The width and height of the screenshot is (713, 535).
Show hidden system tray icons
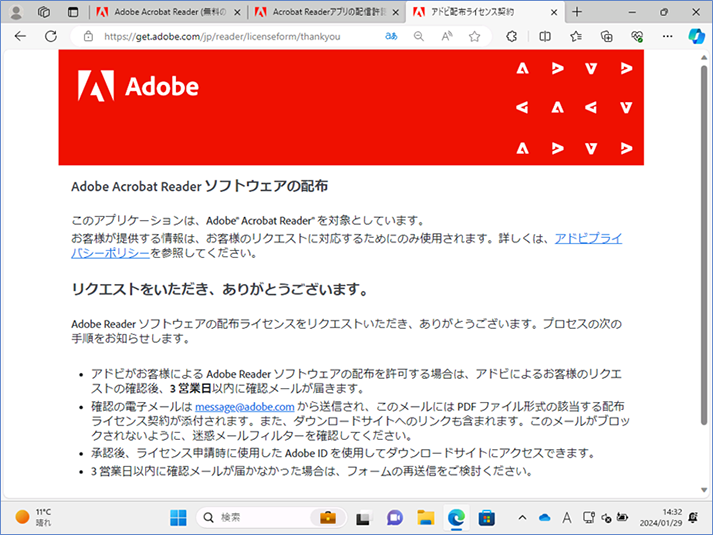[x=522, y=517]
